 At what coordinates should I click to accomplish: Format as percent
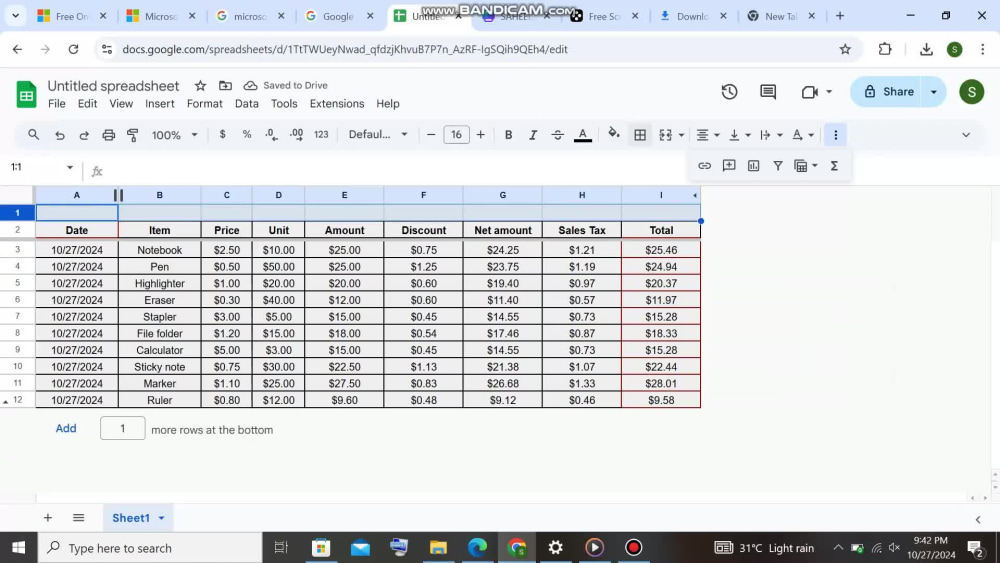point(247,135)
